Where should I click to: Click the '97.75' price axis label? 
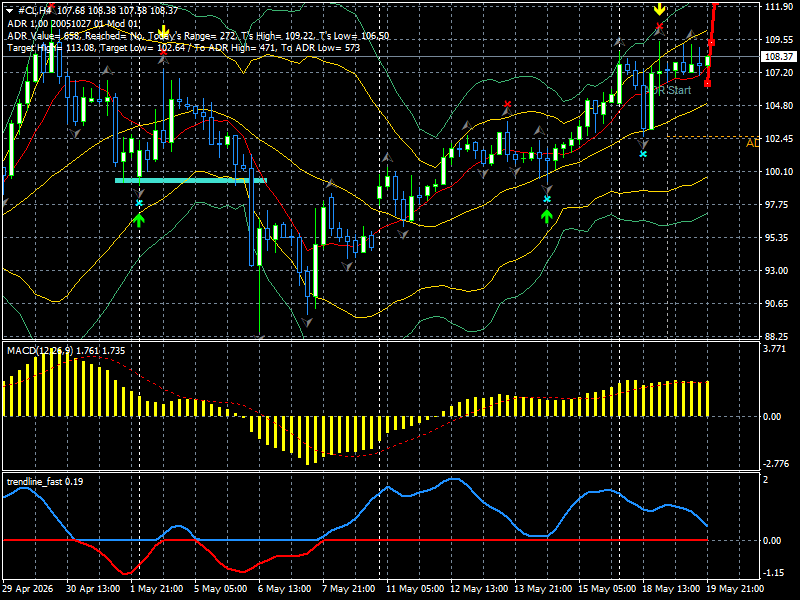point(779,205)
